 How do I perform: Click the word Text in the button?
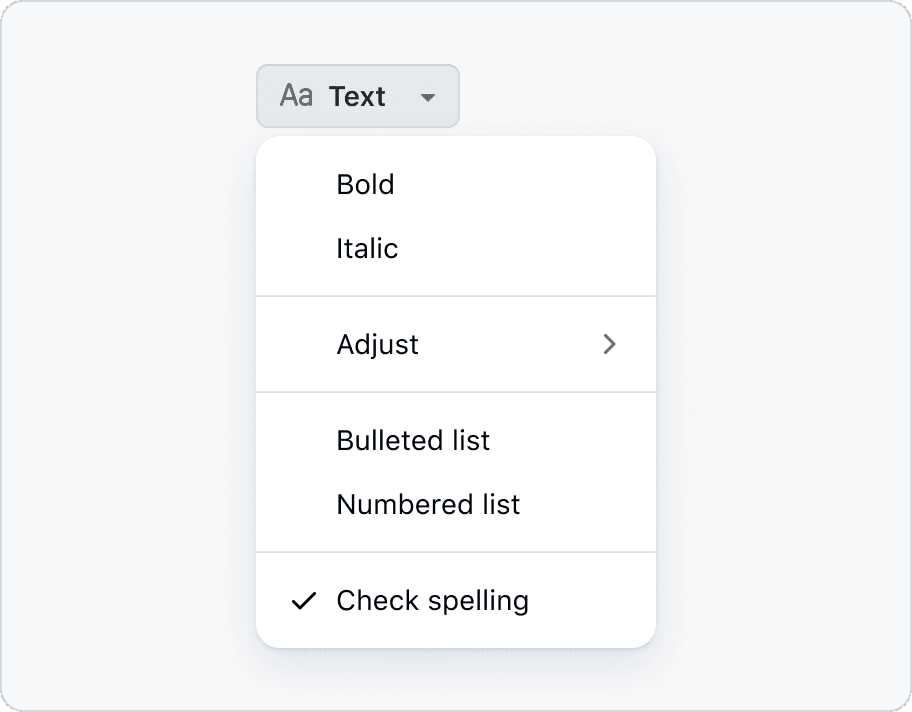coord(357,96)
